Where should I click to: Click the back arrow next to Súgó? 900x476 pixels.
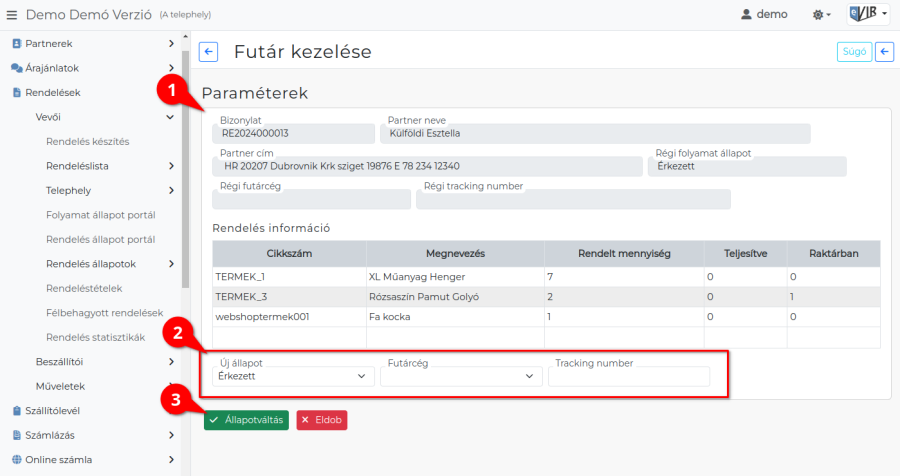coord(884,52)
